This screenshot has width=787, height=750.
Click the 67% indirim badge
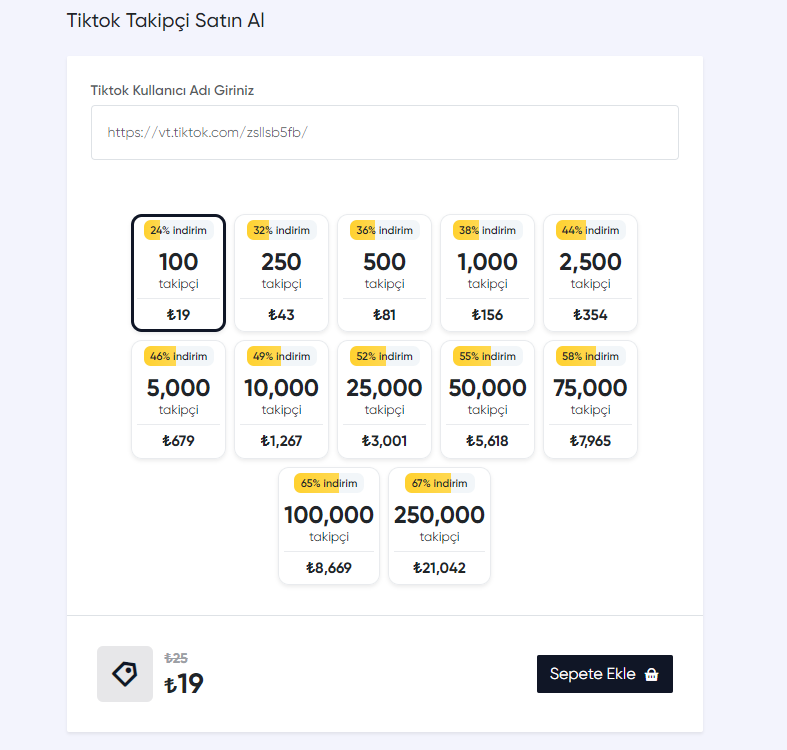pyautogui.click(x=439, y=483)
